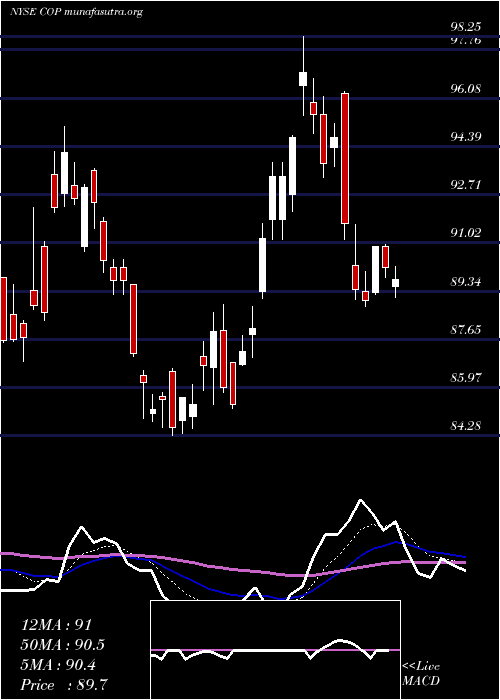The height and width of the screenshot is (700, 500).
Task: Click the '12MA : 91' indicator text
Action: [56, 625]
